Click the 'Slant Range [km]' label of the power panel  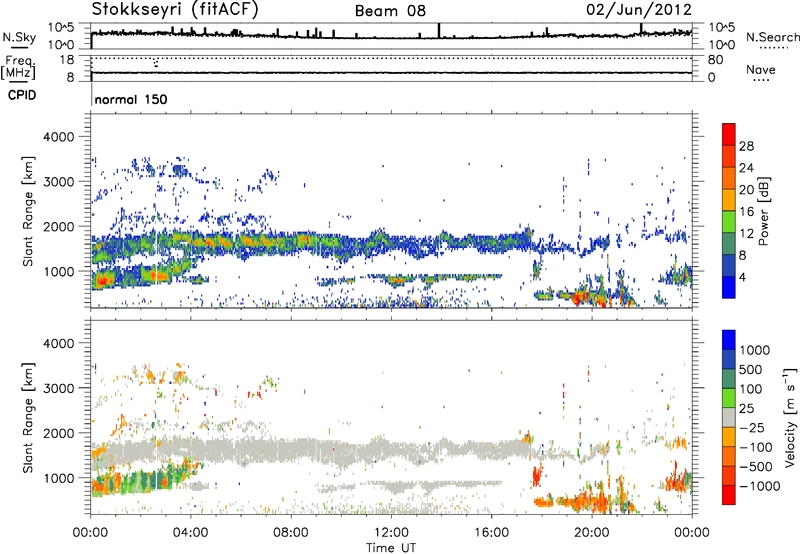coord(28,211)
